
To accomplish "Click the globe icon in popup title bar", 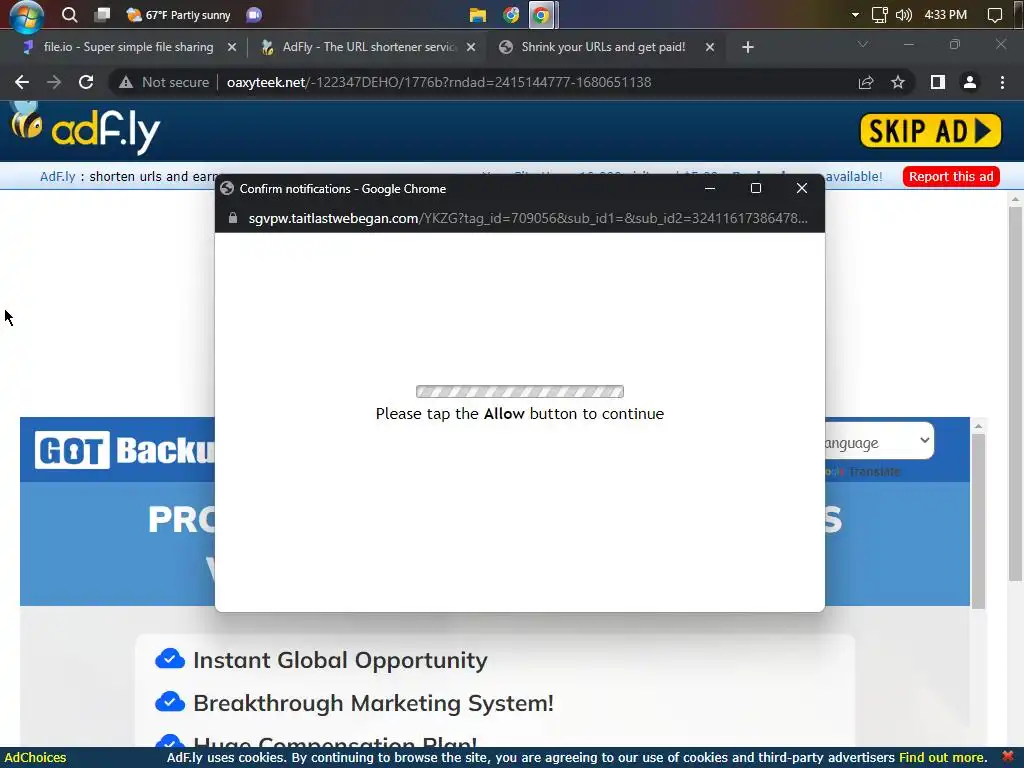I will [x=227, y=188].
